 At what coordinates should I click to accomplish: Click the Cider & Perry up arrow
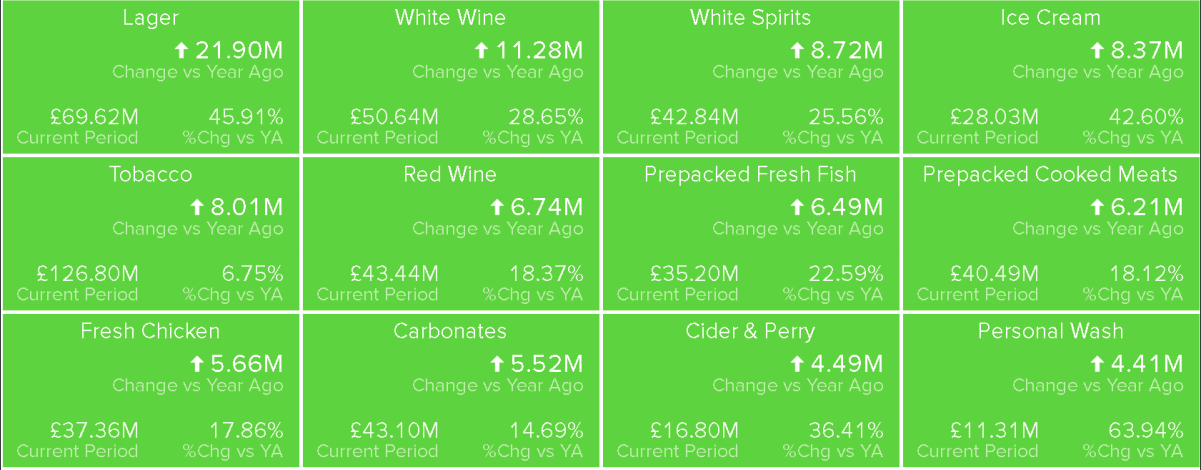click(797, 363)
